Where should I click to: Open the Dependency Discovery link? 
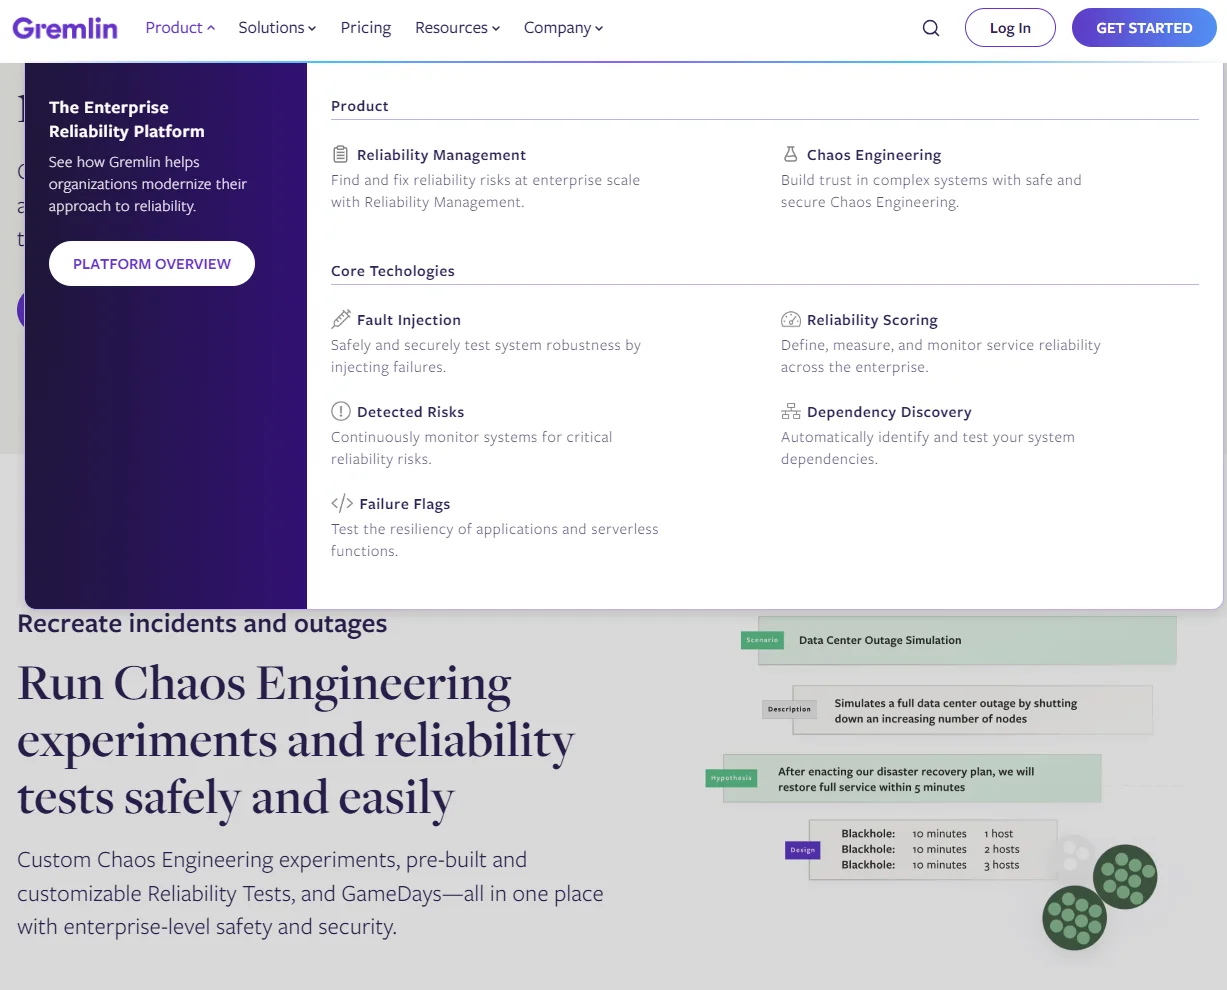pos(889,412)
